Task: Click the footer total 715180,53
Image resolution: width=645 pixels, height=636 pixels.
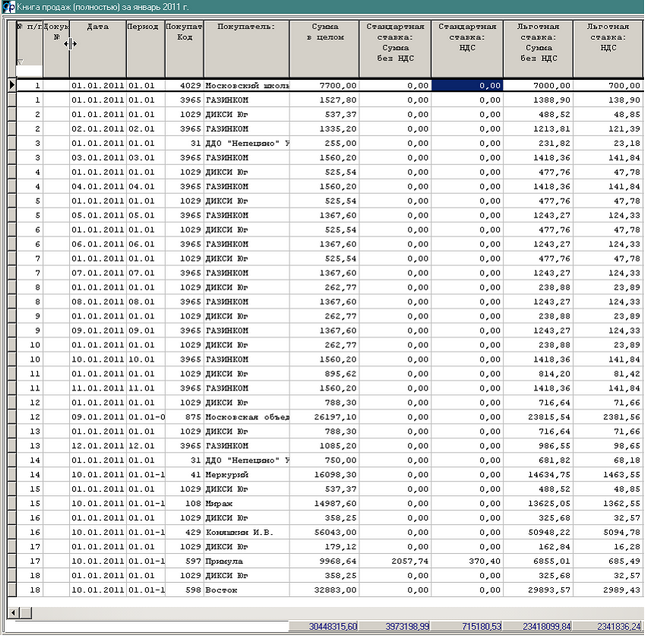Action: pos(467,626)
